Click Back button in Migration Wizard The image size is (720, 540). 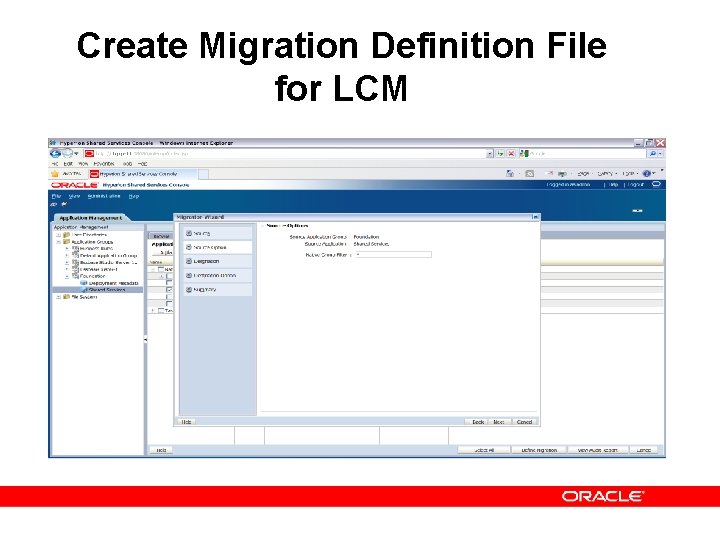pyautogui.click(x=478, y=422)
